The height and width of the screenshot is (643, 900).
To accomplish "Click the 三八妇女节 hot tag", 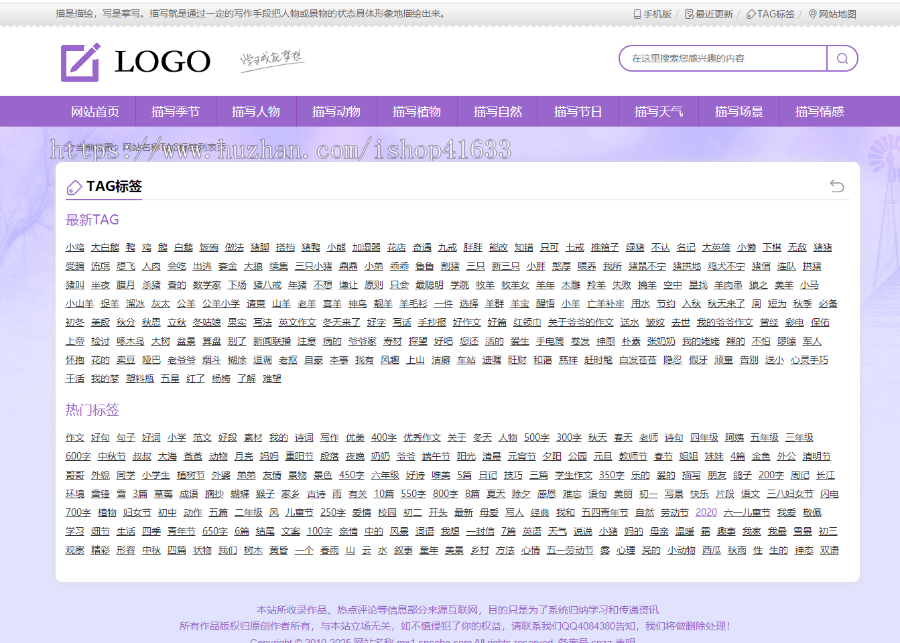I will click(x=790, y=494).
